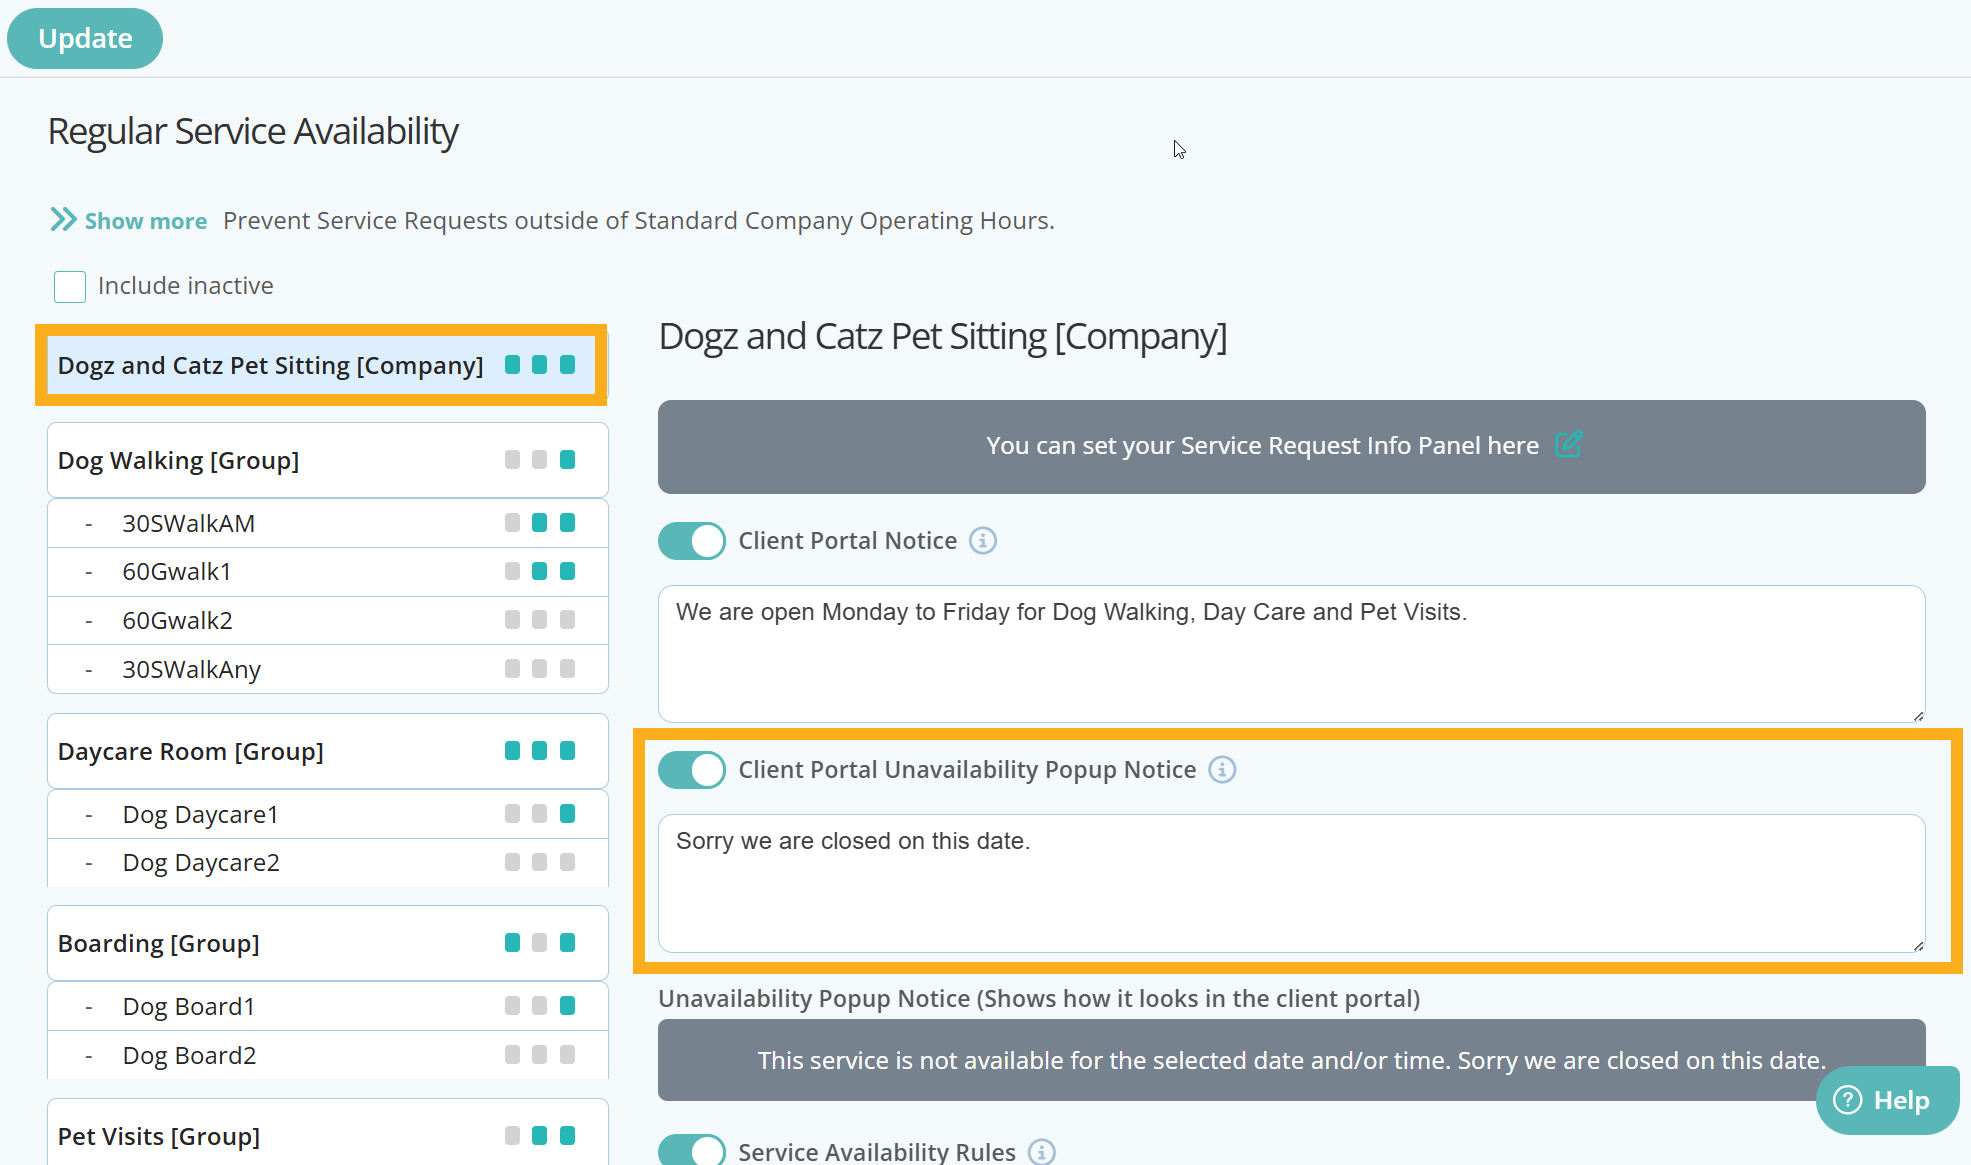Click info icon beside Client Portal Notice
The width and height of the screenshot is (1971, 1165).
coord(983,541)
